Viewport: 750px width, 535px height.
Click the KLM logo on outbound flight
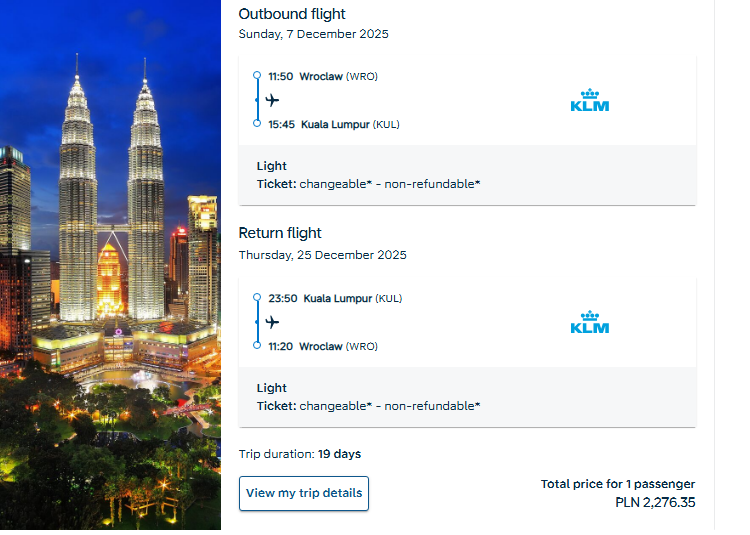[589, 100]
